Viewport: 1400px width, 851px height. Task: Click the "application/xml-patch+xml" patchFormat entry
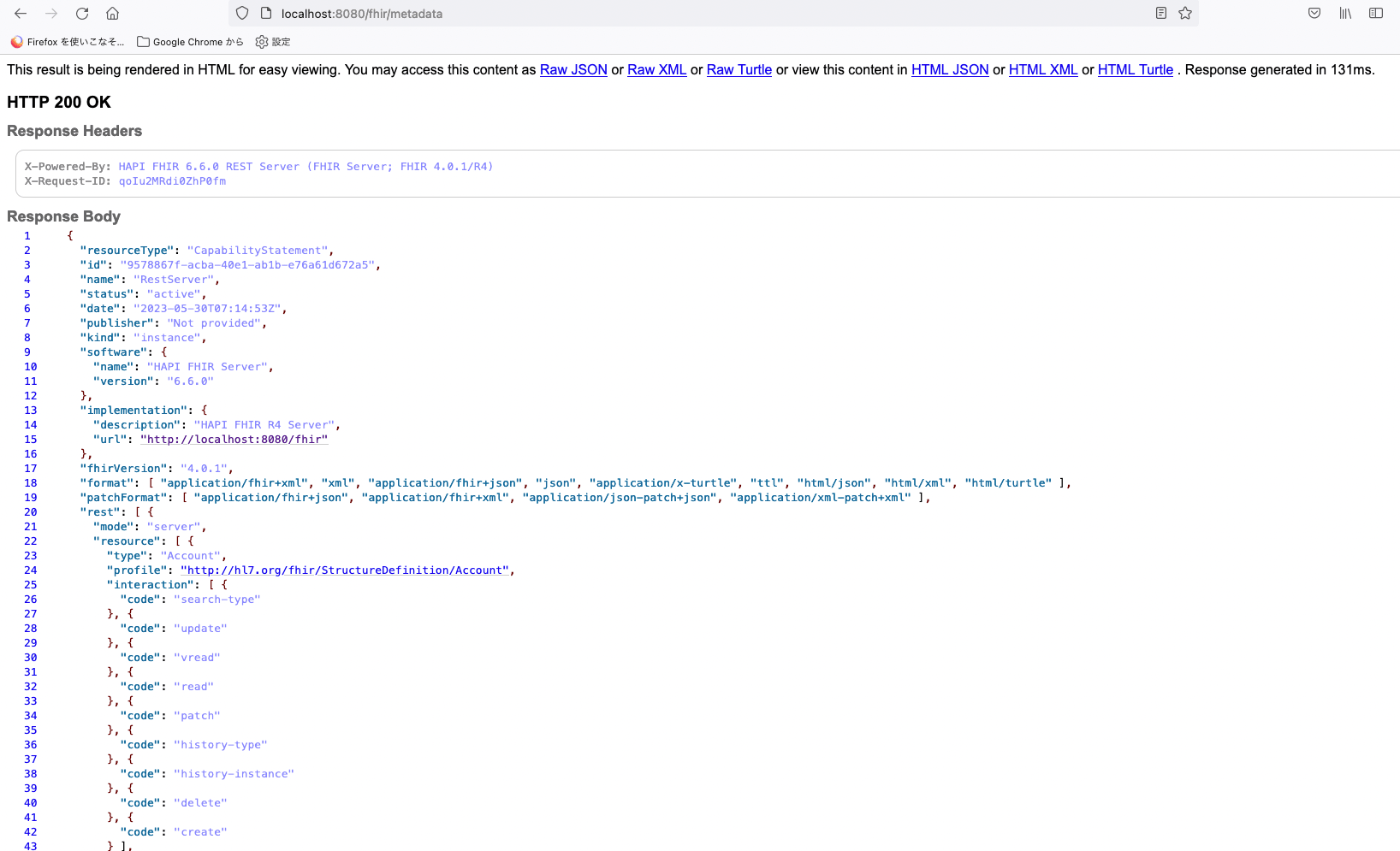click(822, 497)
